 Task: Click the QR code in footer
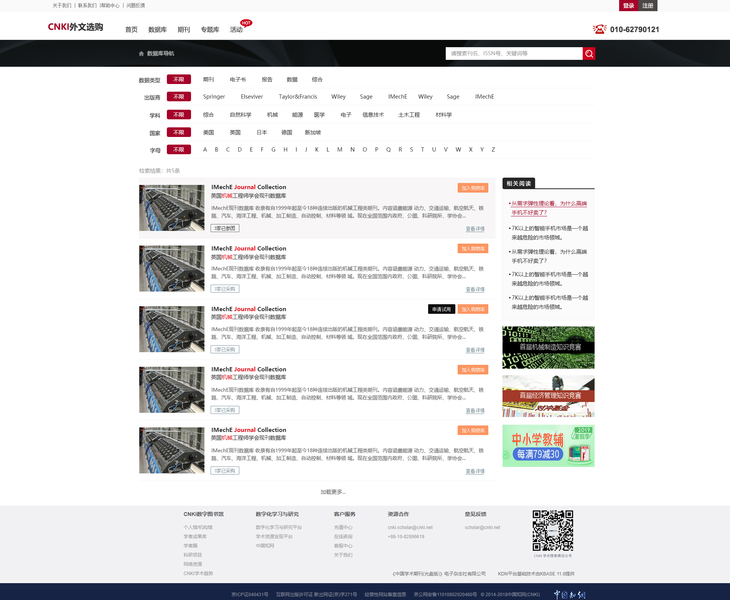coord(553,531)
